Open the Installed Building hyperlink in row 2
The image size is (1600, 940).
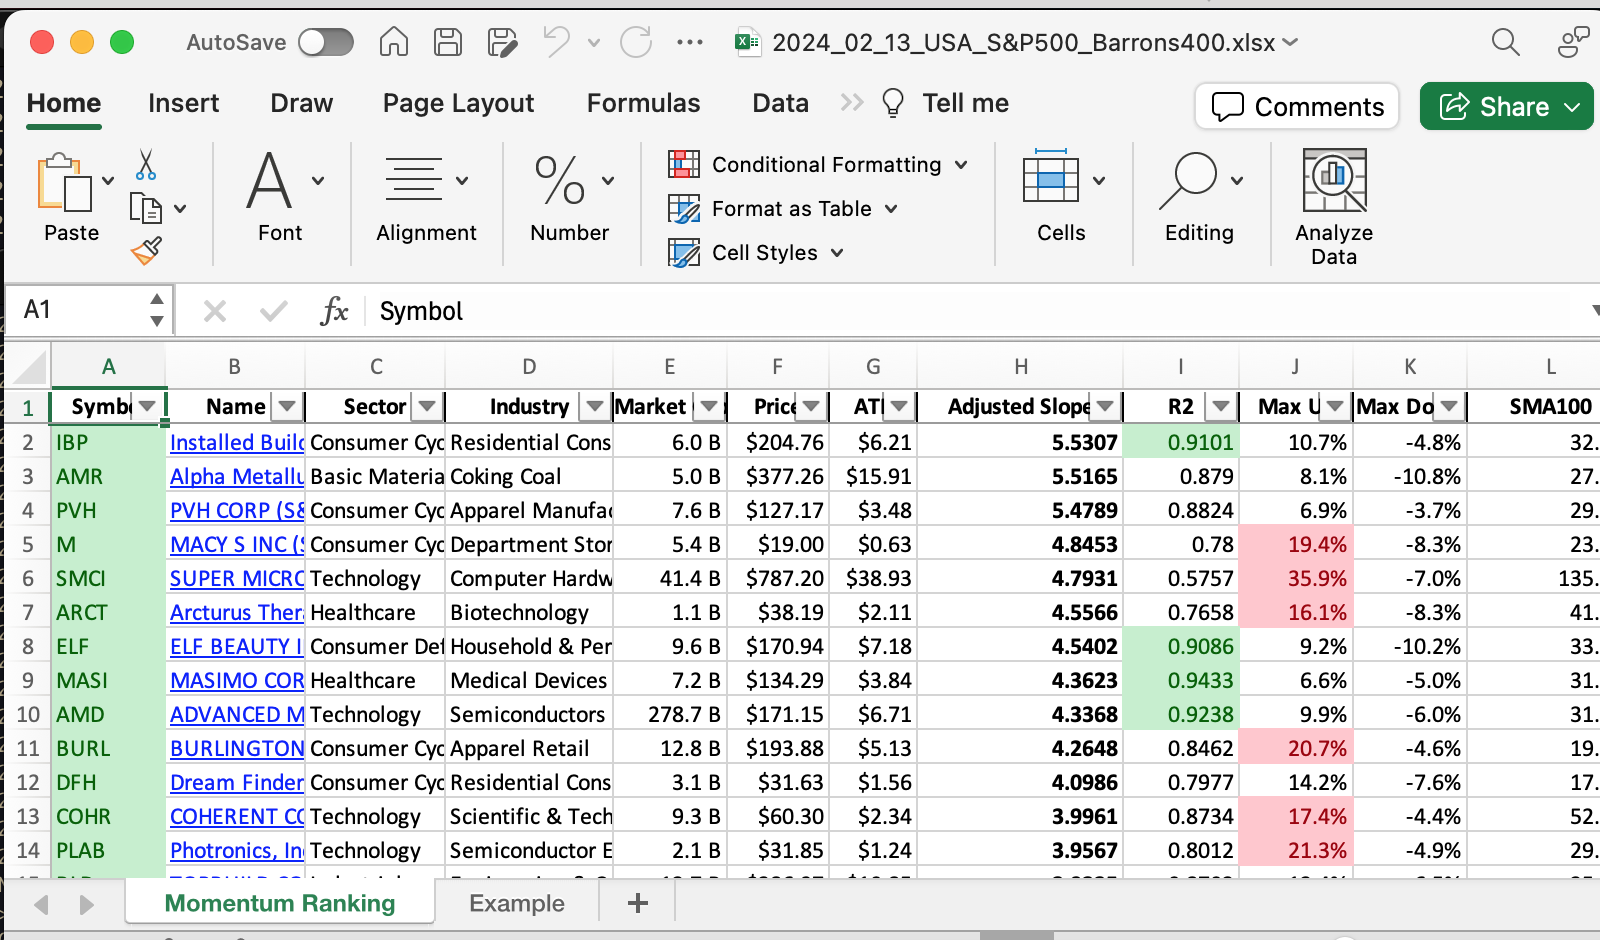tap(236, 442)
